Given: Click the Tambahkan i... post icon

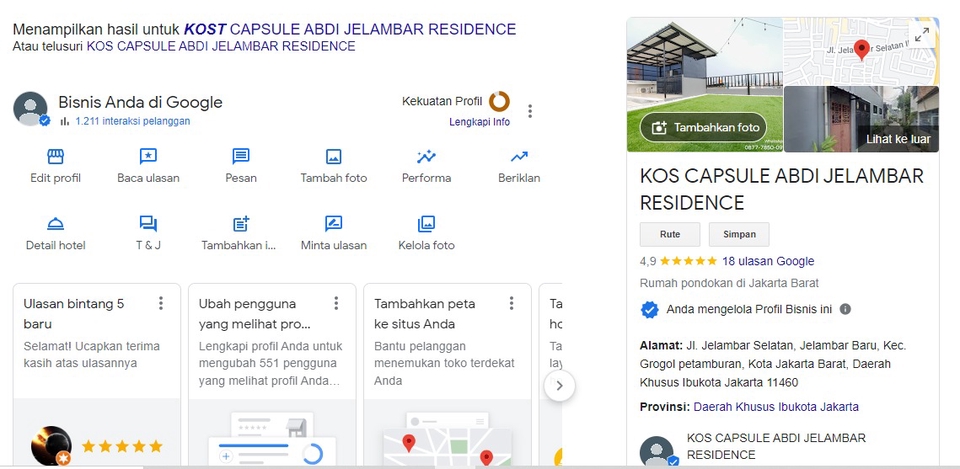Looking at the screenshot, I should click(x=241, y=224).
